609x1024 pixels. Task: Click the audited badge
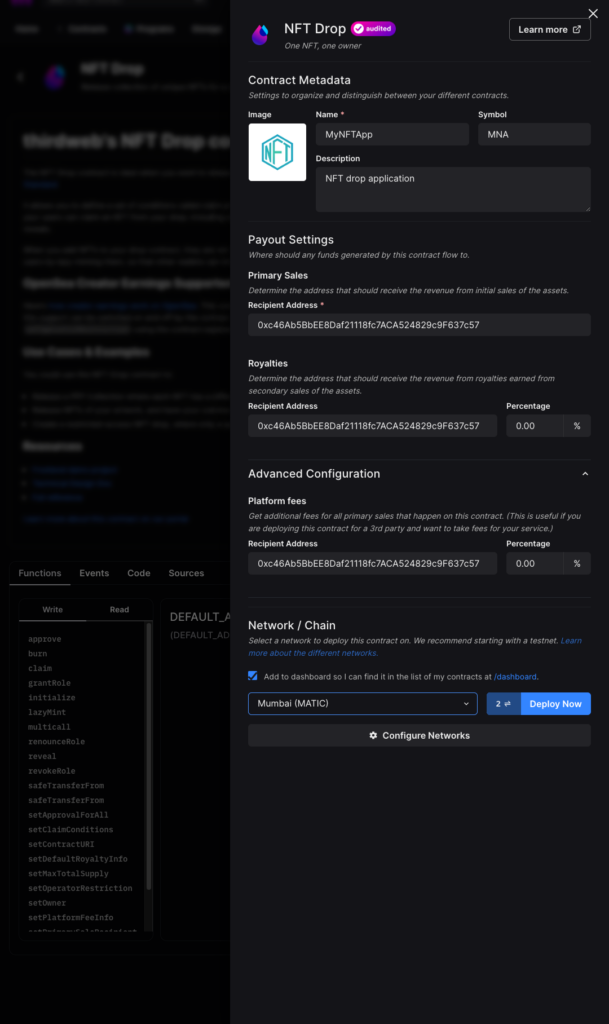coord(373,29)
